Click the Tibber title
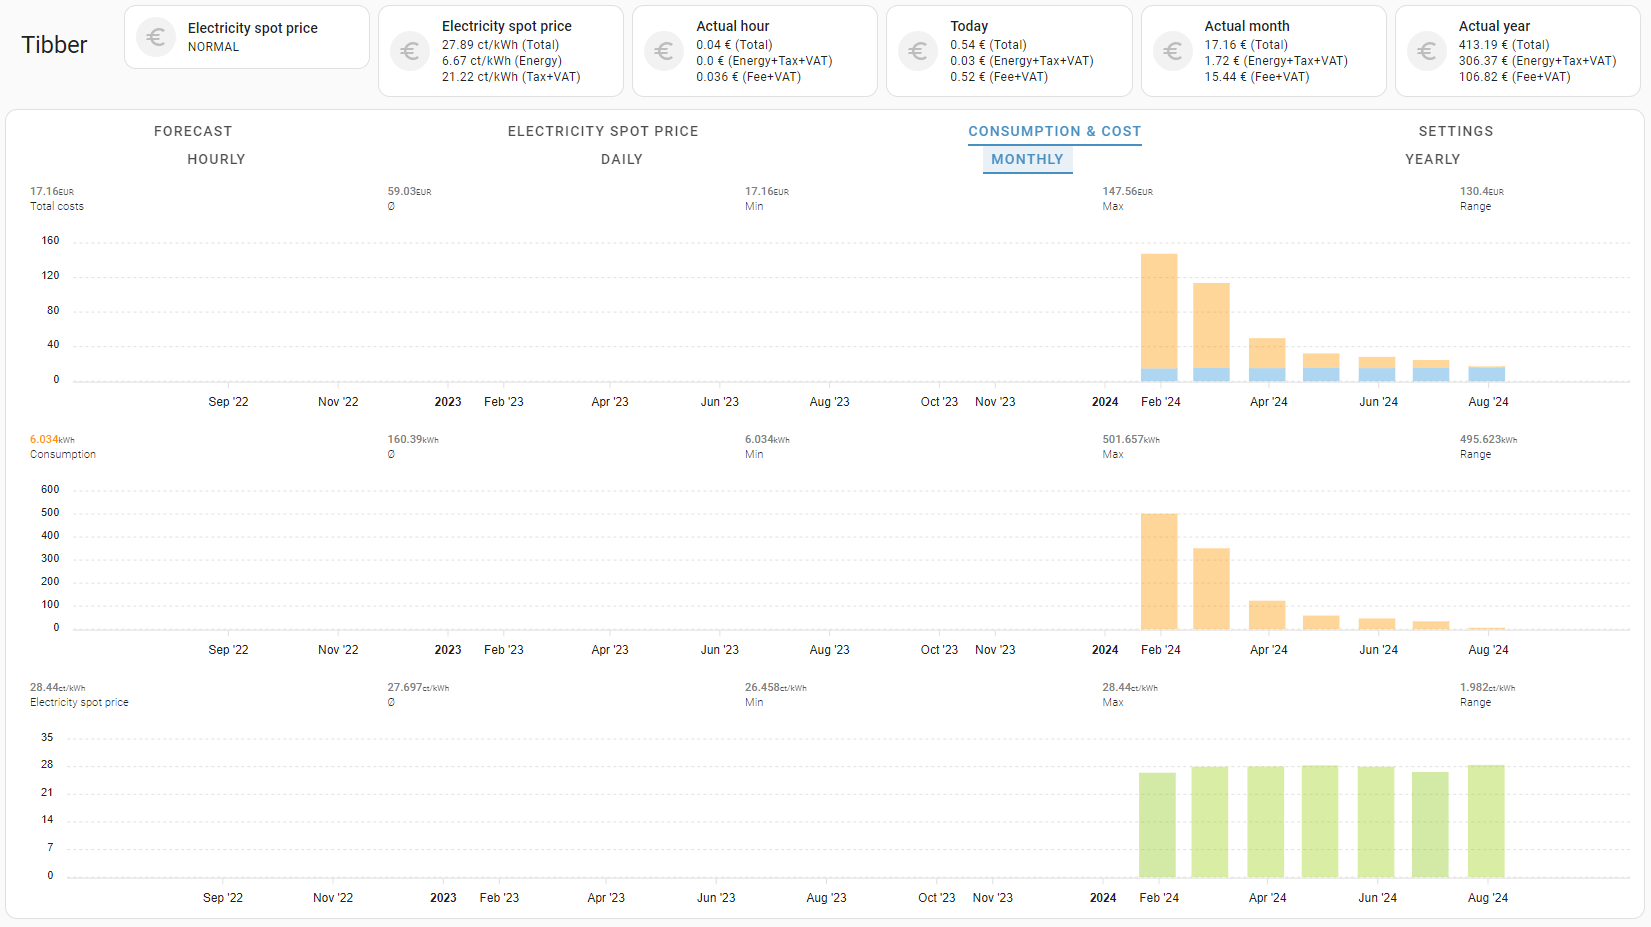 (55, 45)
